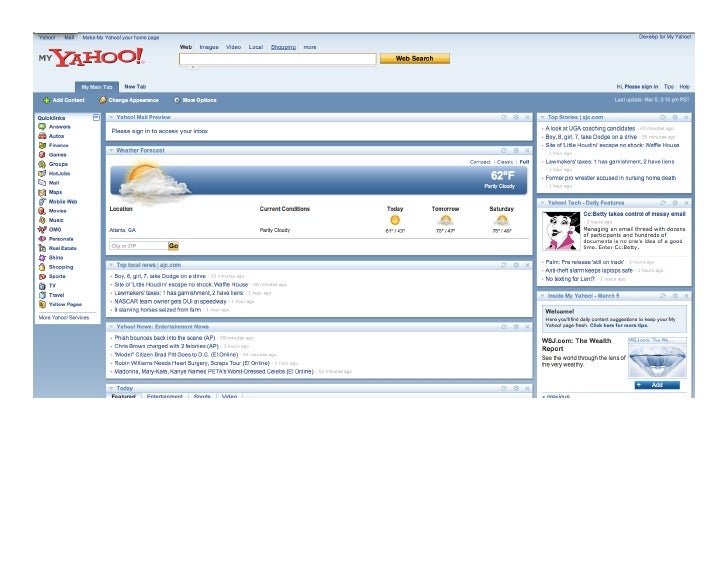This screenshot has width=728, height=563.
Task: Collapse the Today module arrow
Action: tap(111, 388)
